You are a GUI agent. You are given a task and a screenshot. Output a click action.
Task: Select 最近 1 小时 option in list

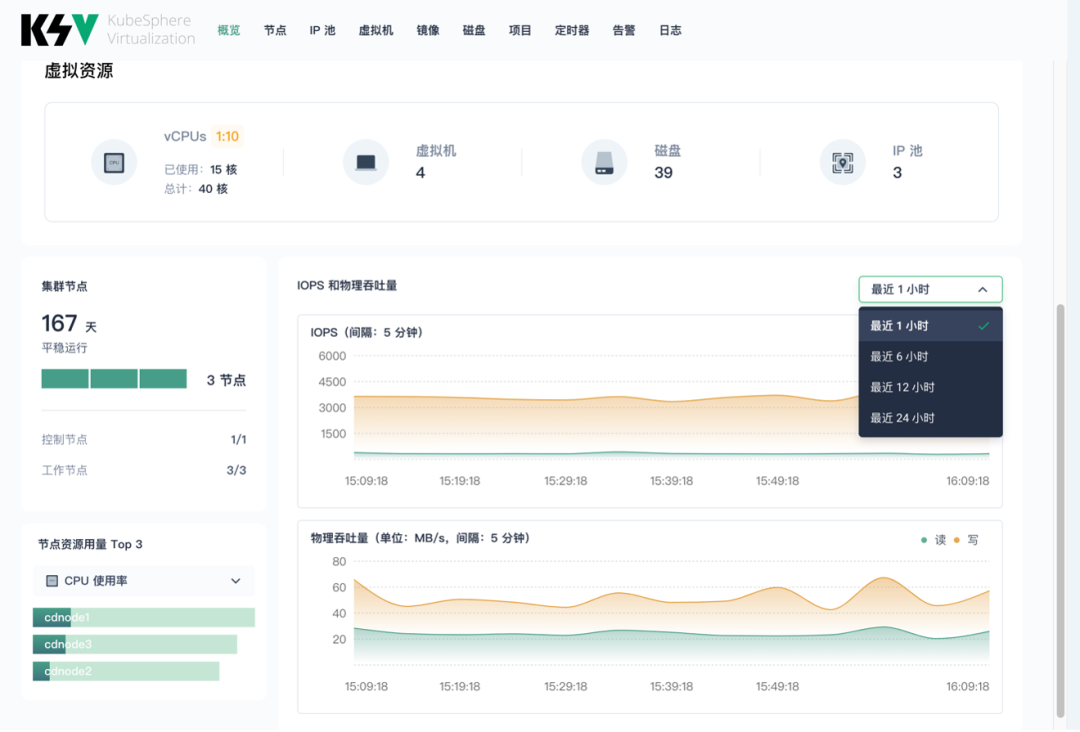pyautogui.click(x=930, y=326)
